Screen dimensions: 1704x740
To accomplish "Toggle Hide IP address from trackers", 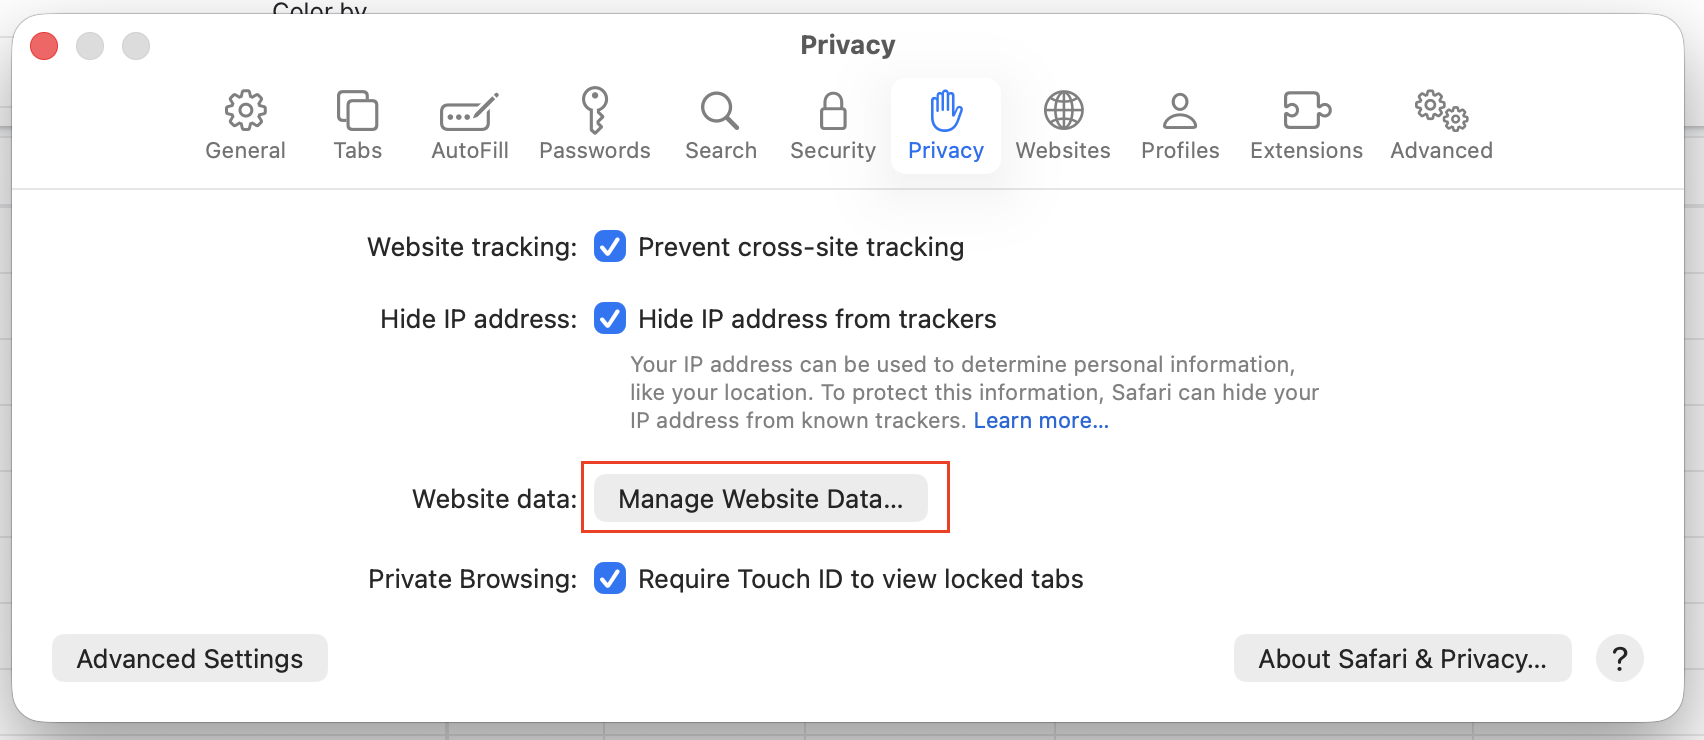I will [x=610, y=318].
